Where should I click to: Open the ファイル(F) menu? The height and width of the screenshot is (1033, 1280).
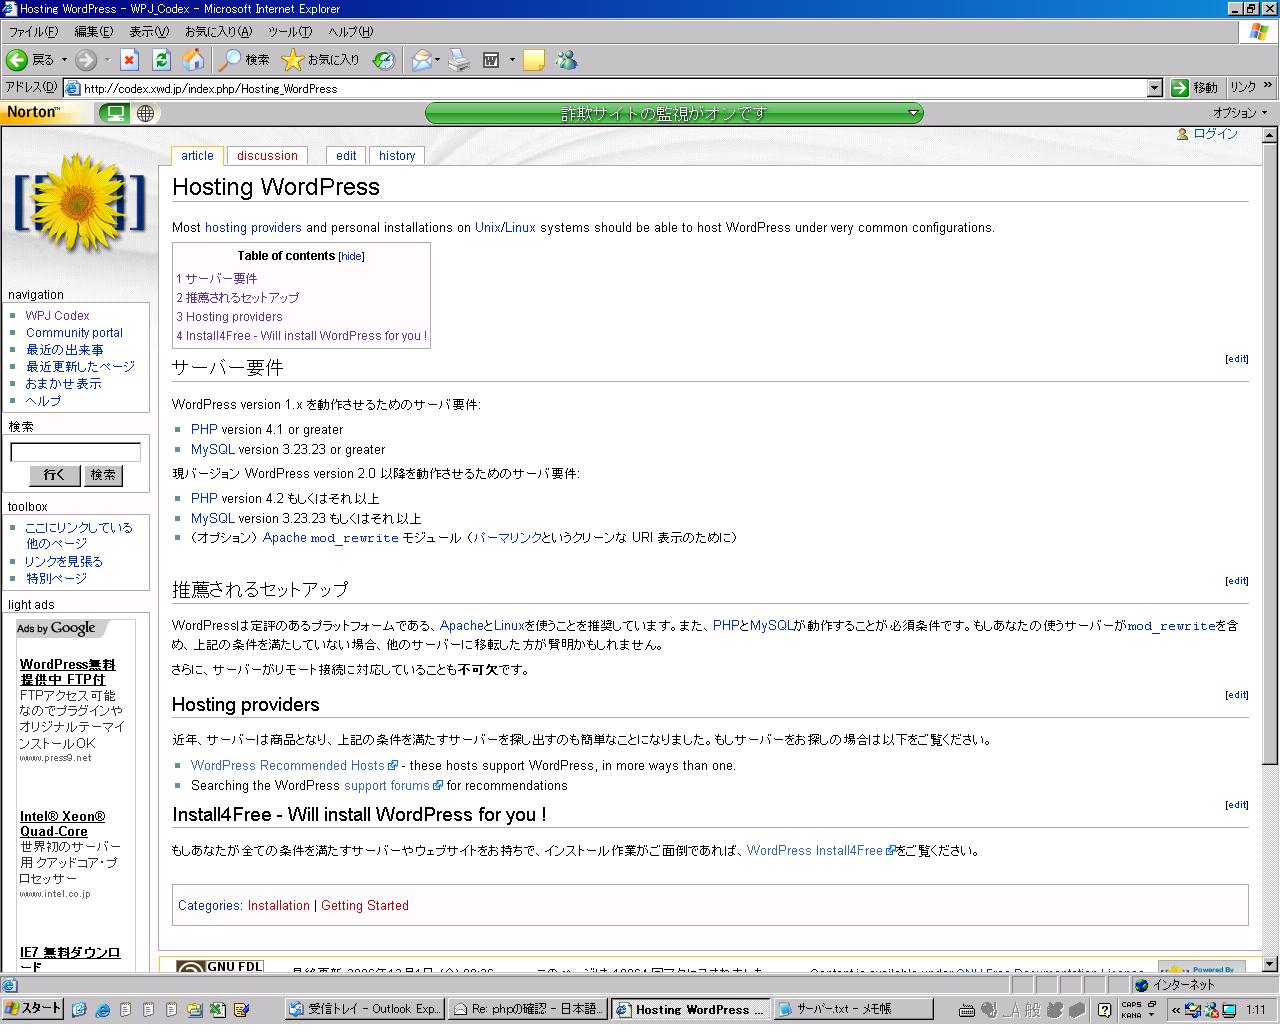coord(32,32)
